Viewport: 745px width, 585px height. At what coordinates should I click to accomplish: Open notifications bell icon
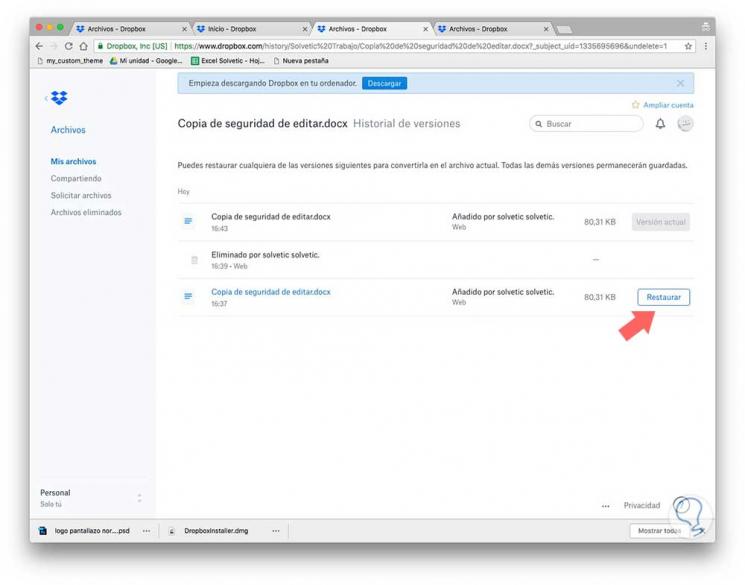[x=660, y=124]
